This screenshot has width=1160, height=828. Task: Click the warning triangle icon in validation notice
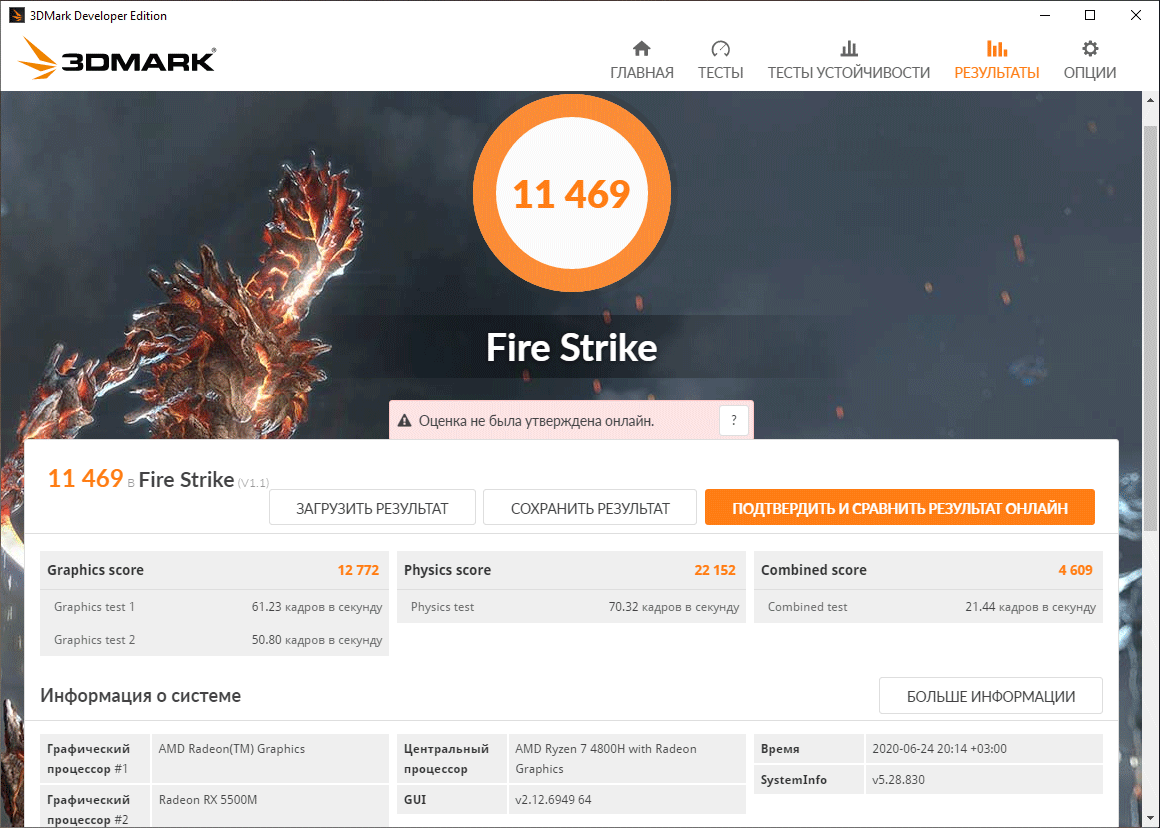(404, 421)
